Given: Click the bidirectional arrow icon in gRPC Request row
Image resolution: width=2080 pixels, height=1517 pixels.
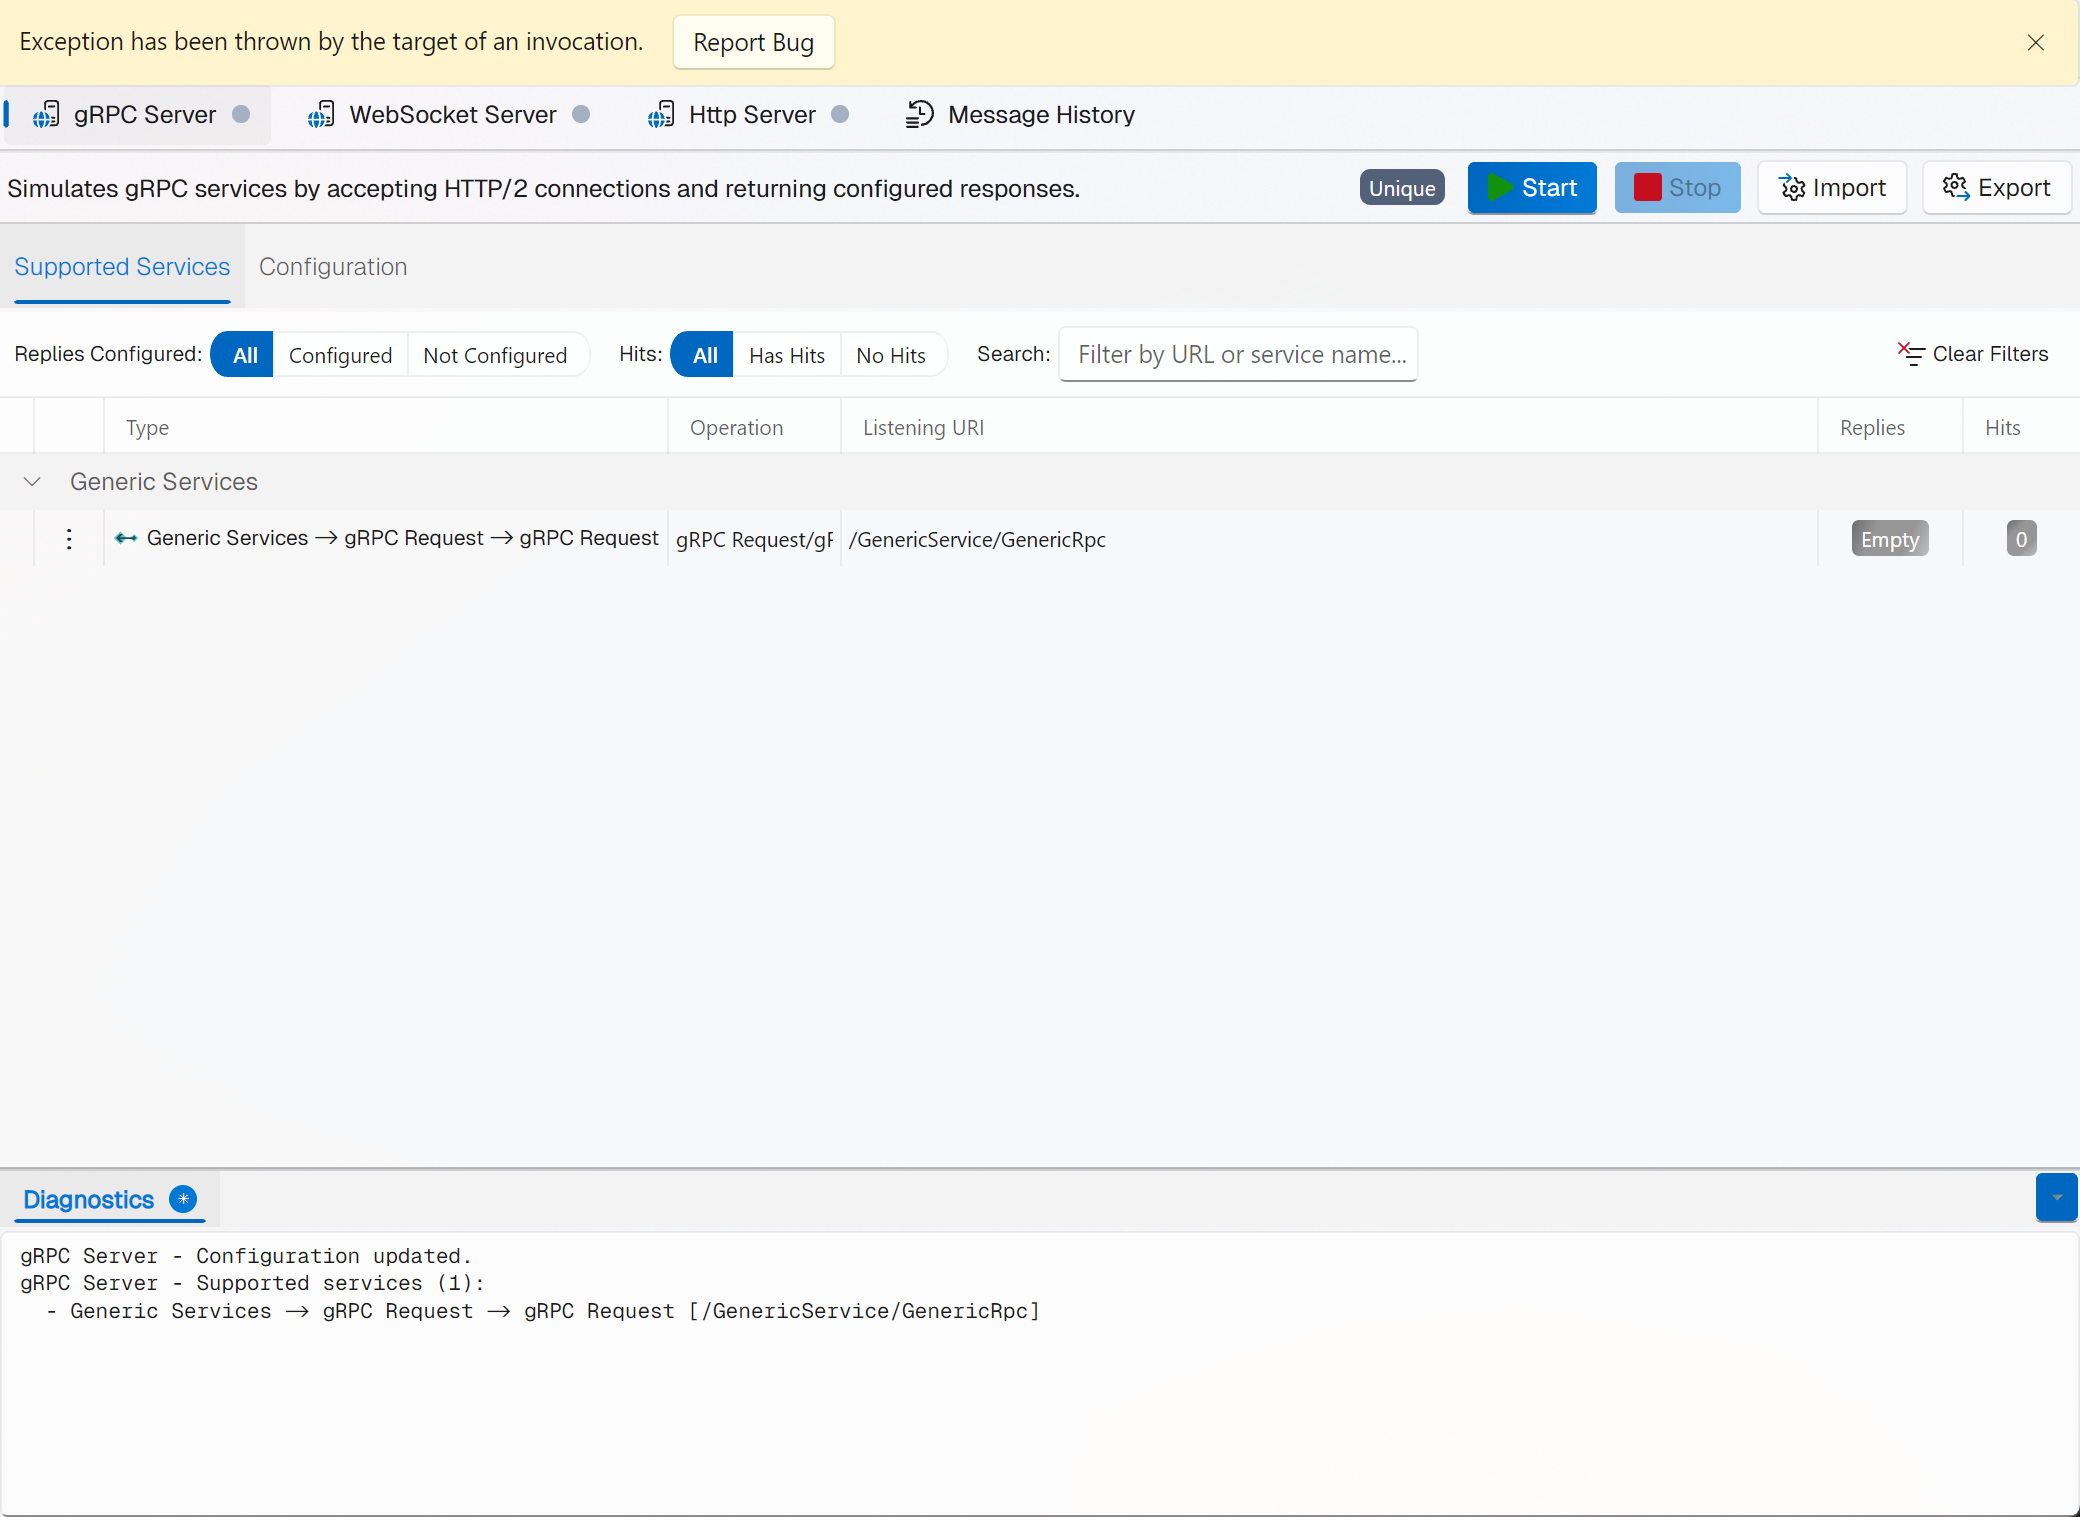Looking at the screenshot, I should pos(126,539).
